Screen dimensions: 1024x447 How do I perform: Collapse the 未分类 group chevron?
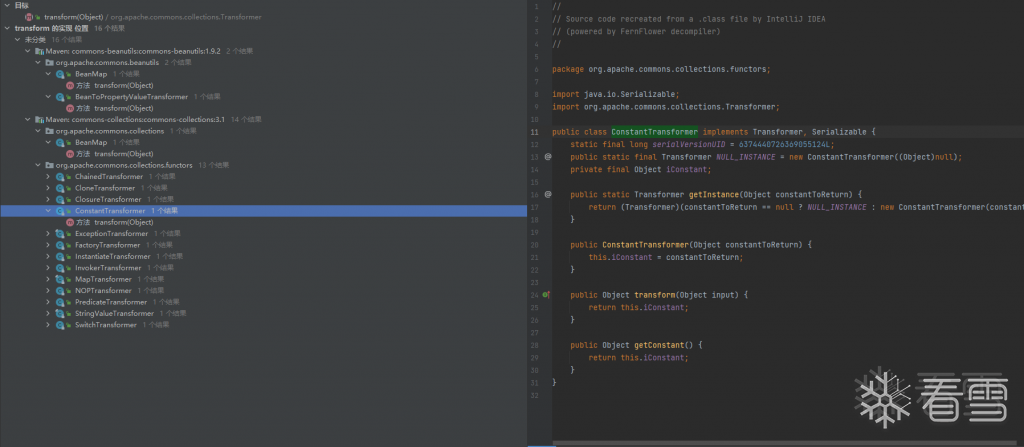18,40
